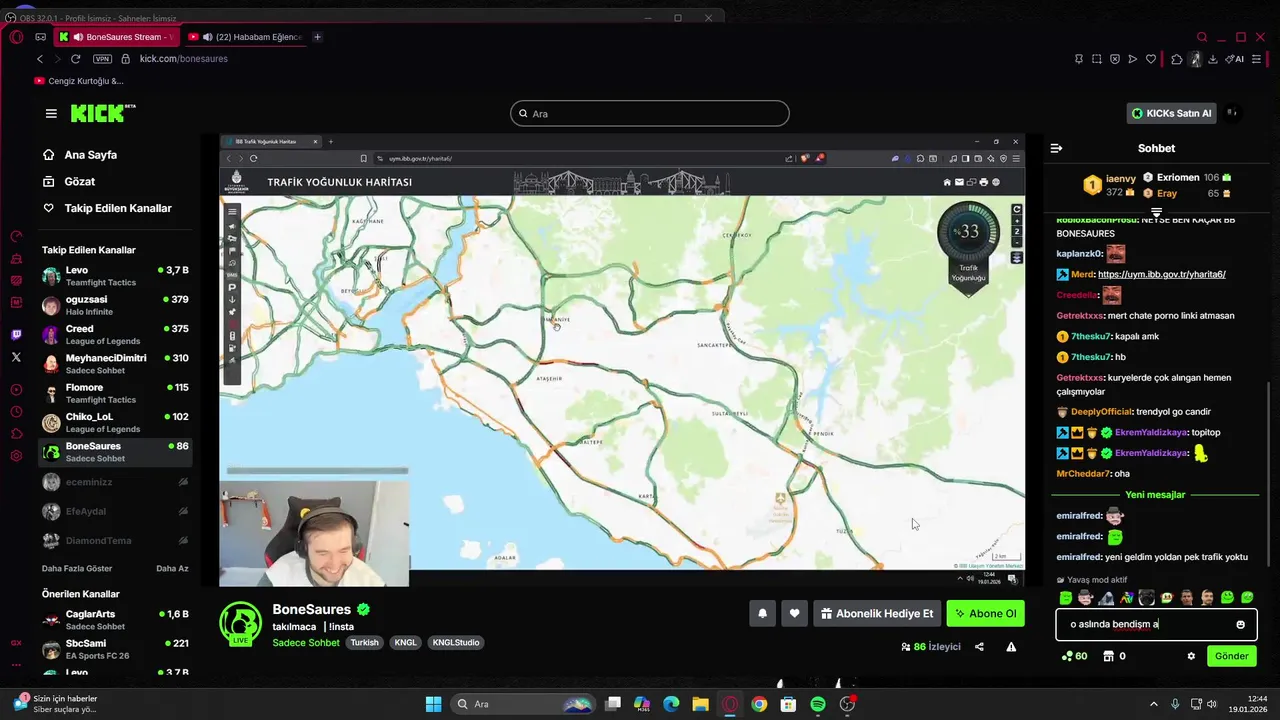Image resolution: width=1280 pixels, height=720 pixels.
Task: Expand the list with Daha Fazla Göster
Action: pos(79,568)
